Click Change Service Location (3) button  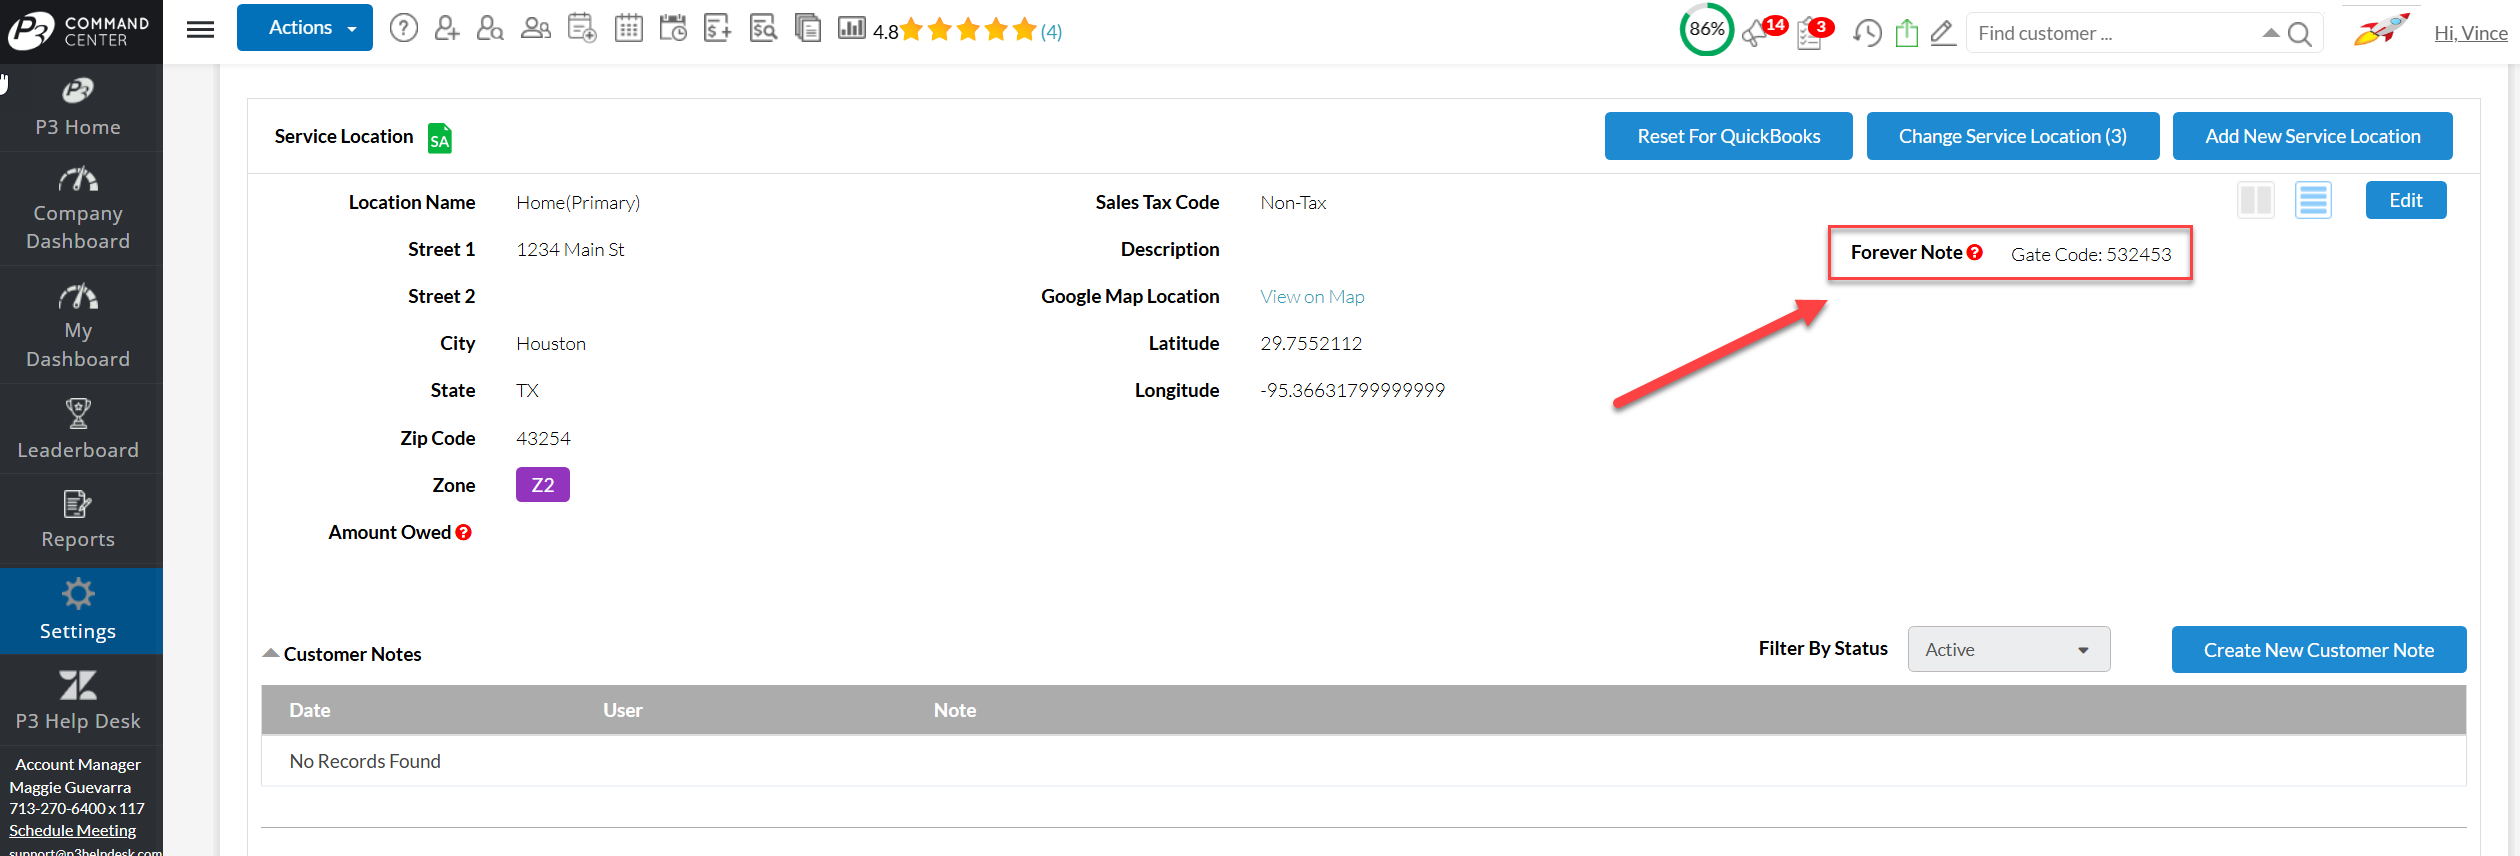point(2012,136)
